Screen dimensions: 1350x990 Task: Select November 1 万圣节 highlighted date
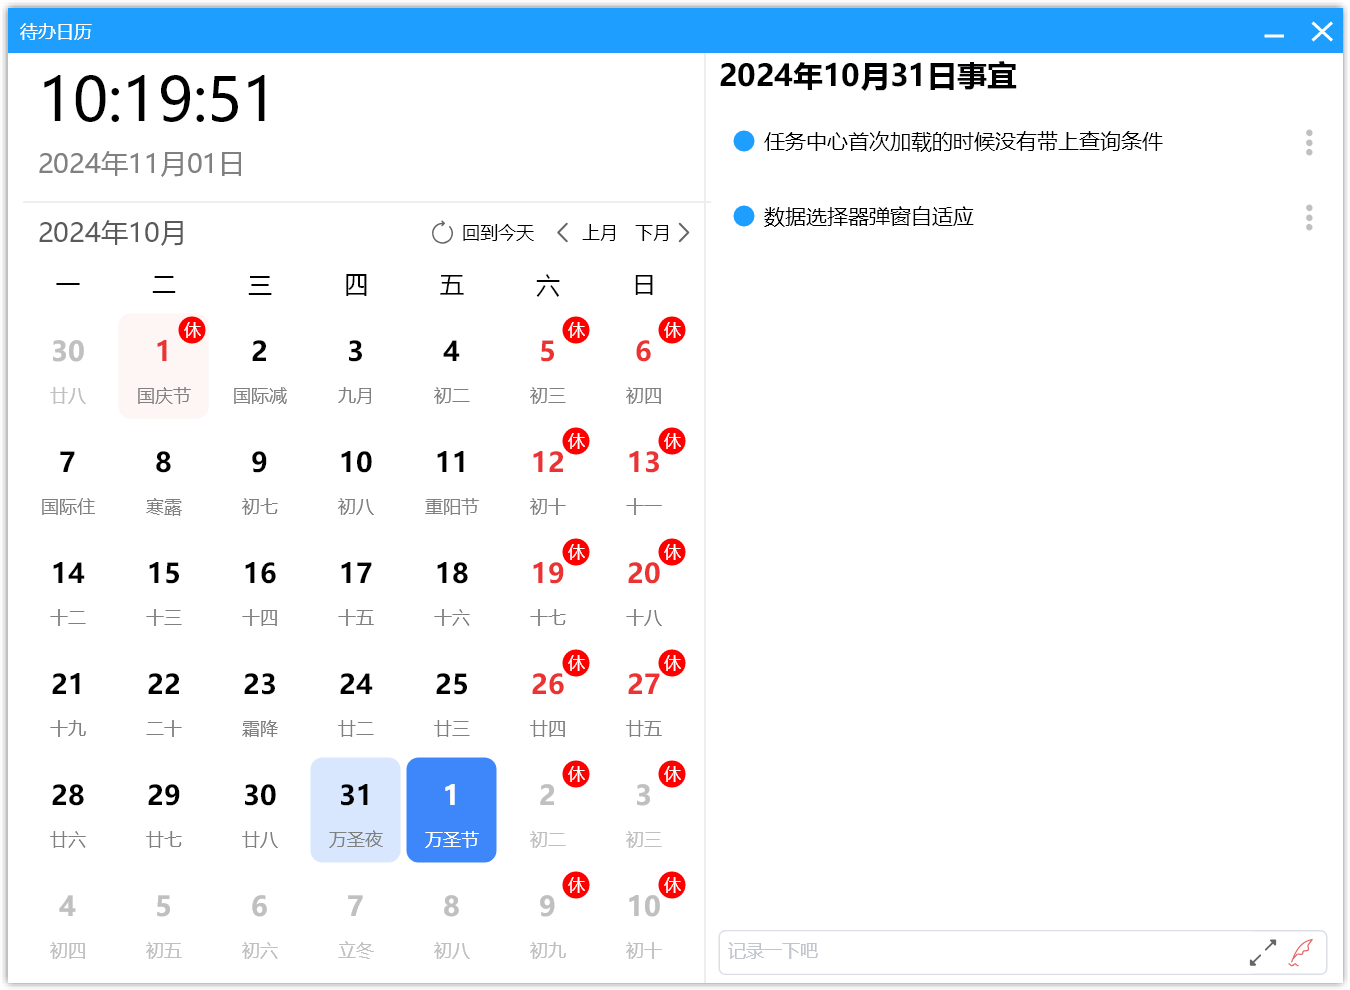pos(452,810)
